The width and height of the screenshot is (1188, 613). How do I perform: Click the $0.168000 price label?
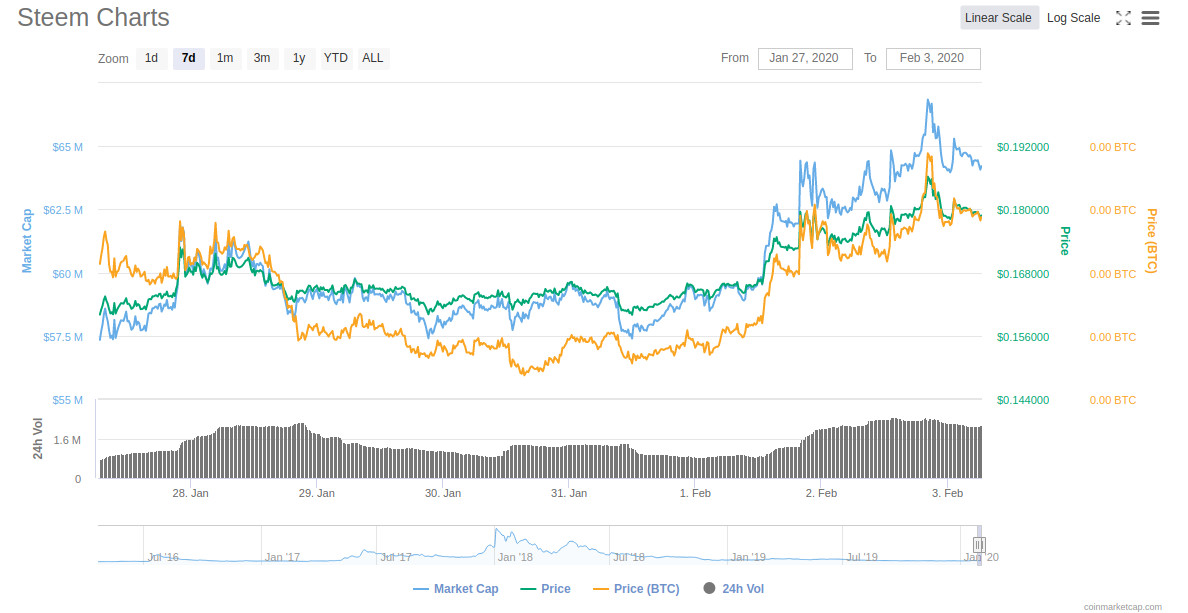[x=1023, y=274]
